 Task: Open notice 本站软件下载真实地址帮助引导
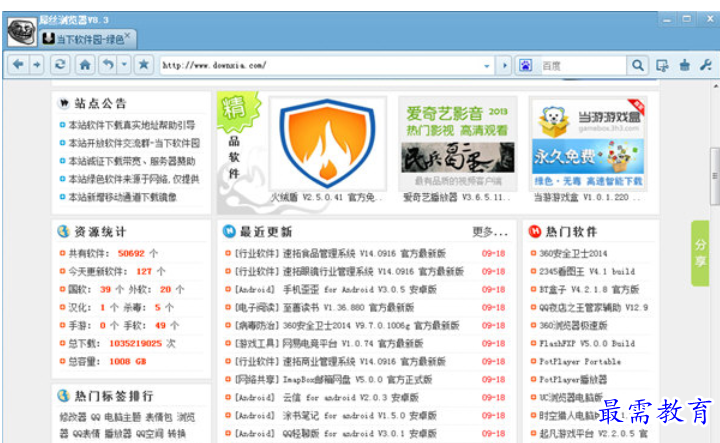click(131, 125)
